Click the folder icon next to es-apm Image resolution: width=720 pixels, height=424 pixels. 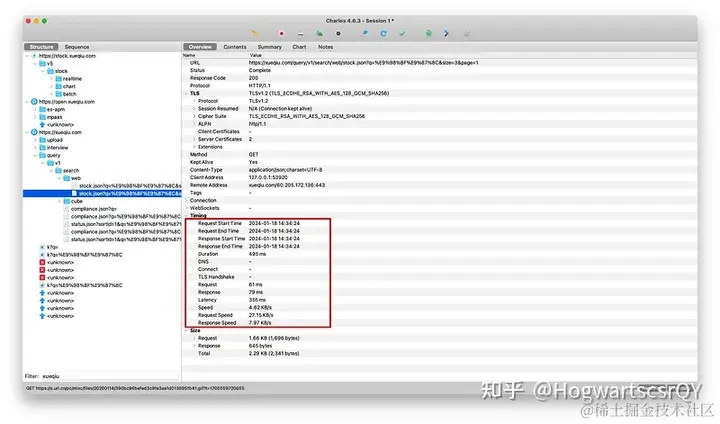tap(42, 109)
